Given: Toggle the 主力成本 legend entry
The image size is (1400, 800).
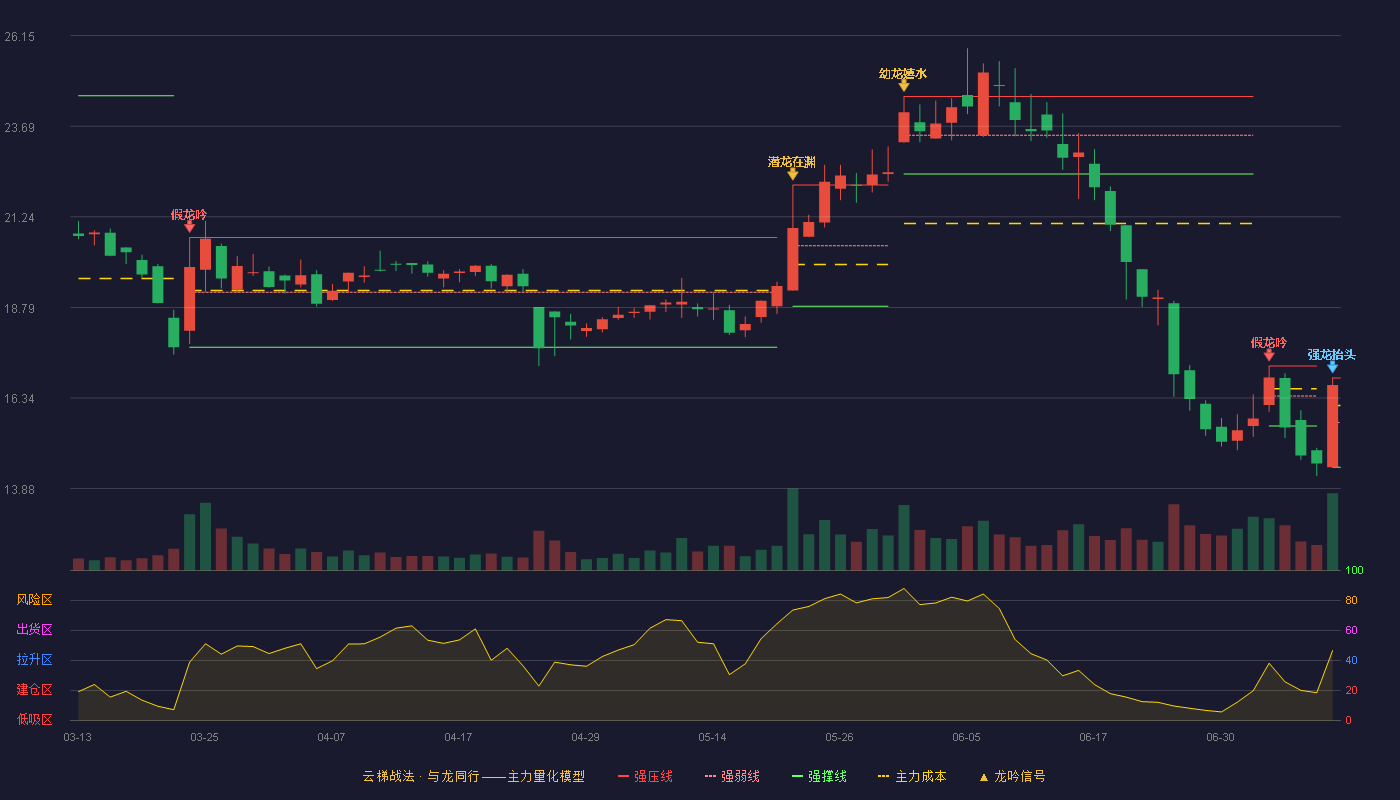Looking at the screenshot, I should click(x=912, y=776).
